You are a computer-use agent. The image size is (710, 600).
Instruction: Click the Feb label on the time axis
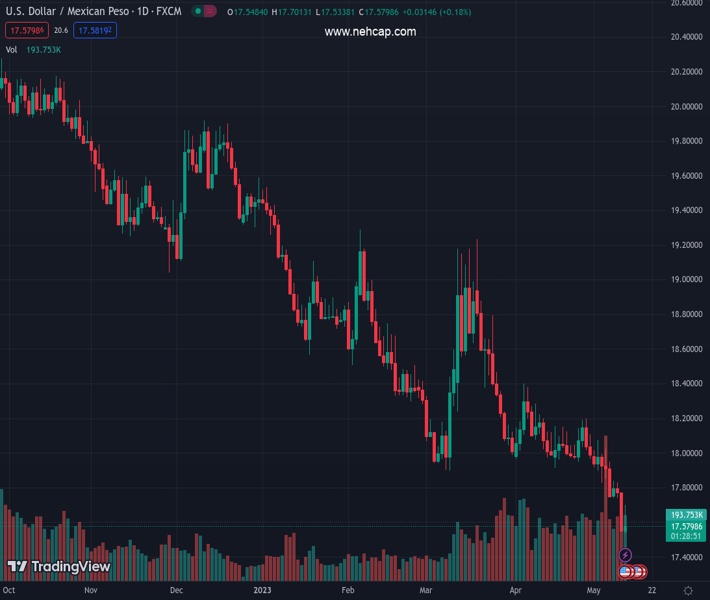click(348, 590)
